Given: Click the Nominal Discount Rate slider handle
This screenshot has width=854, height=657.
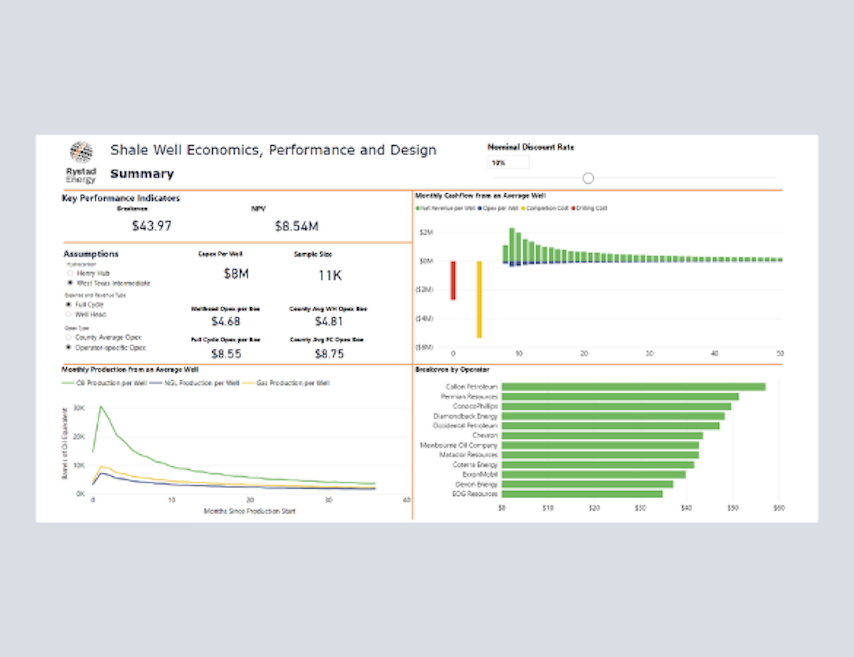Looking at the screenshot, I should (x=588, y=178).
